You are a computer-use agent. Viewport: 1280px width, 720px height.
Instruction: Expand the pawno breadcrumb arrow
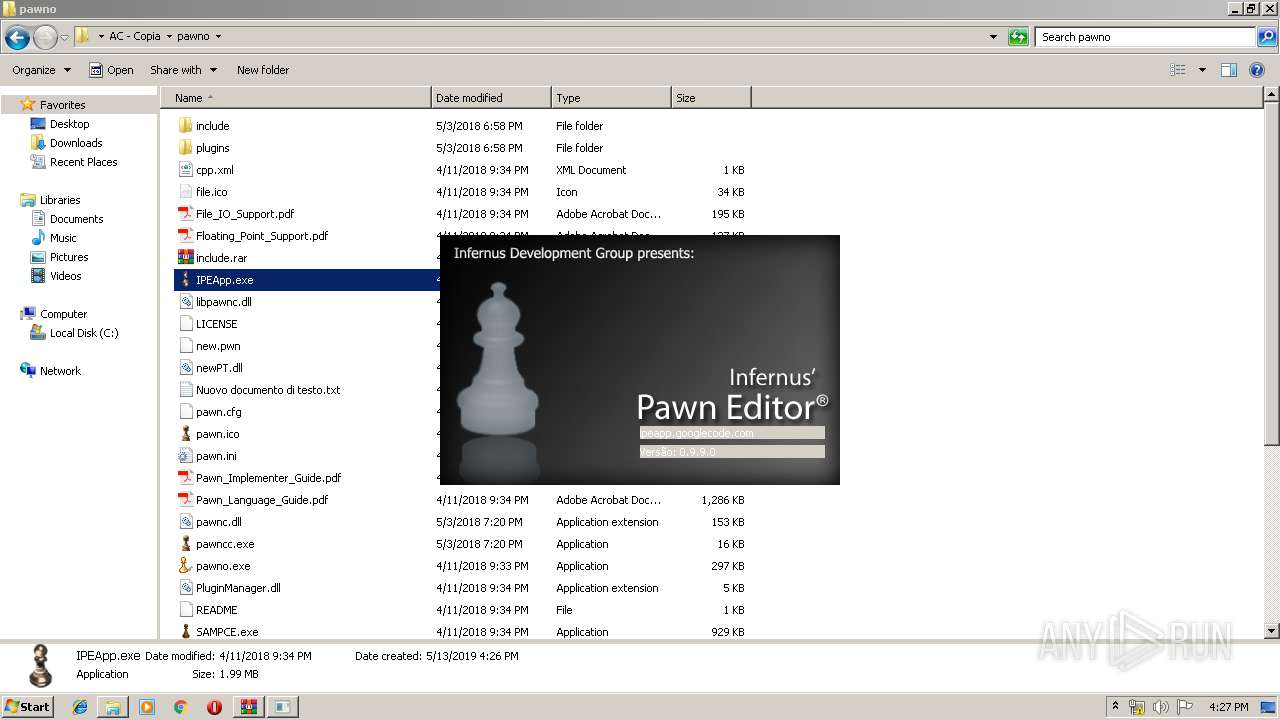(218, 37)
